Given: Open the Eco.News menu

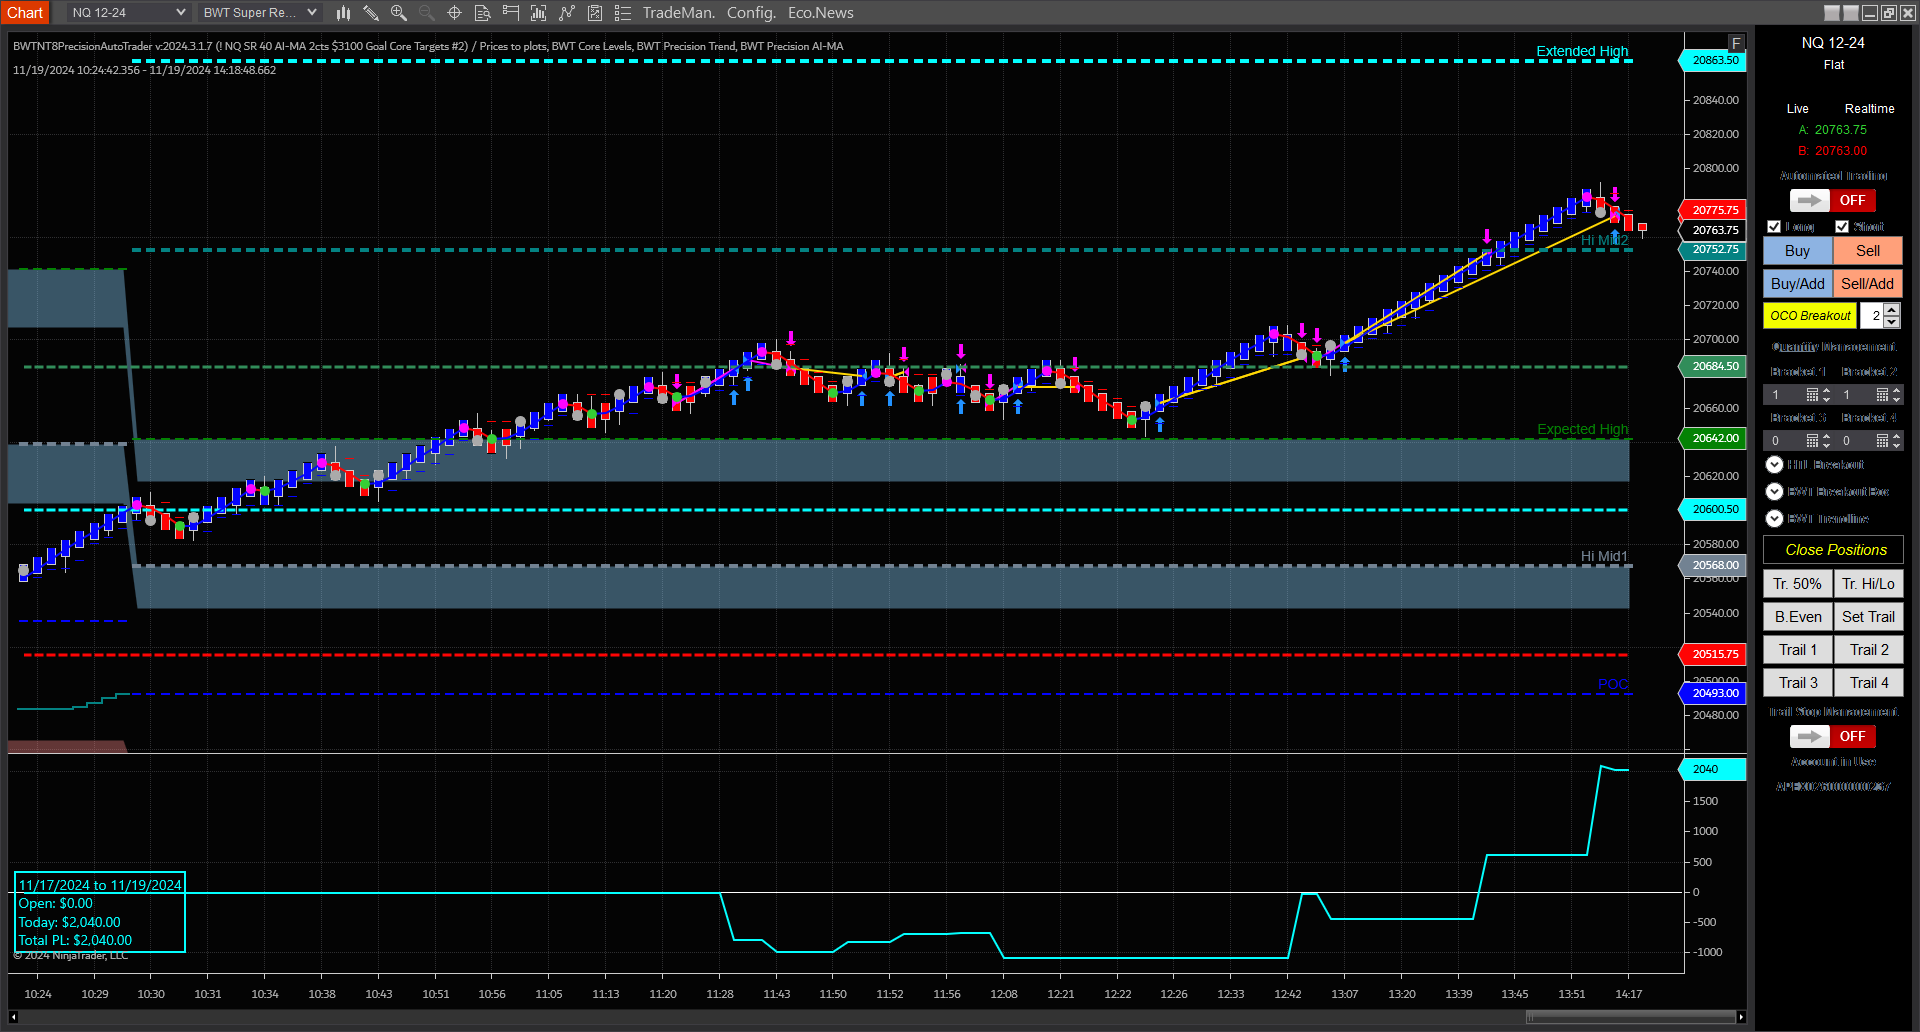Looking at the screenshot, I should click(821, 13).
